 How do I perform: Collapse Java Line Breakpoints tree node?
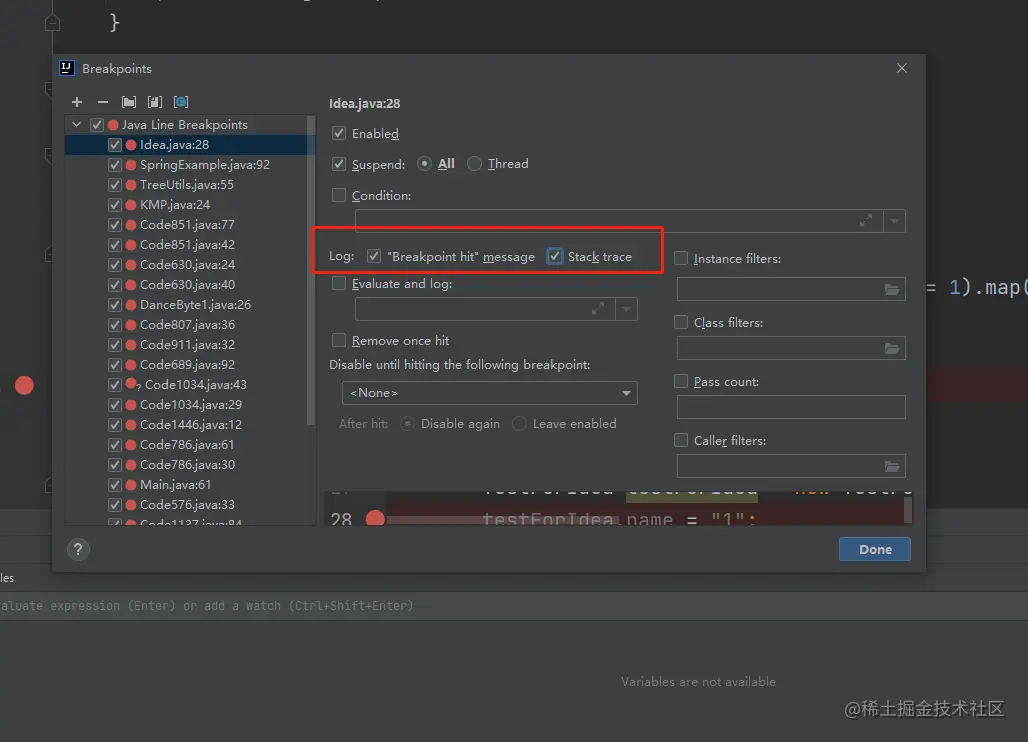(x=77, y=125)
